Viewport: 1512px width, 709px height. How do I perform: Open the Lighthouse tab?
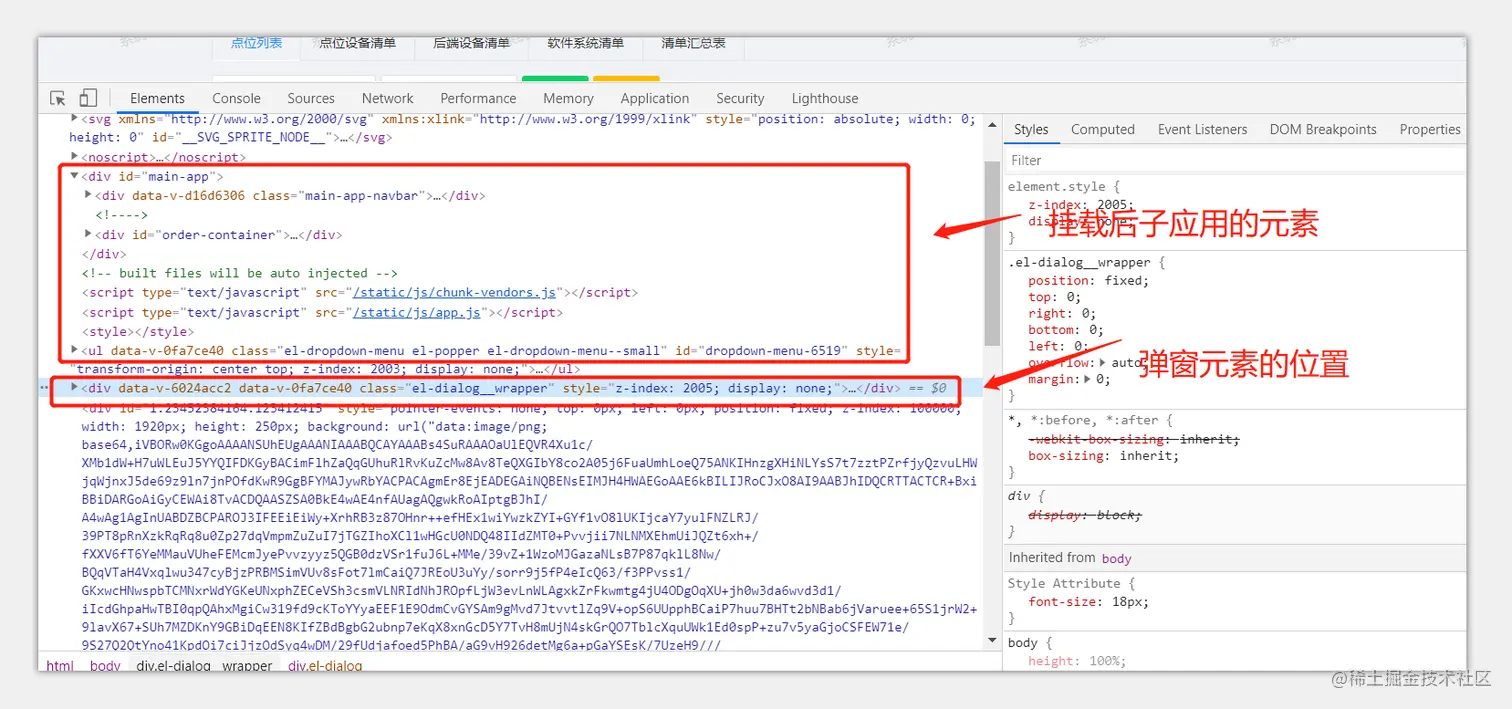(825, 98)
